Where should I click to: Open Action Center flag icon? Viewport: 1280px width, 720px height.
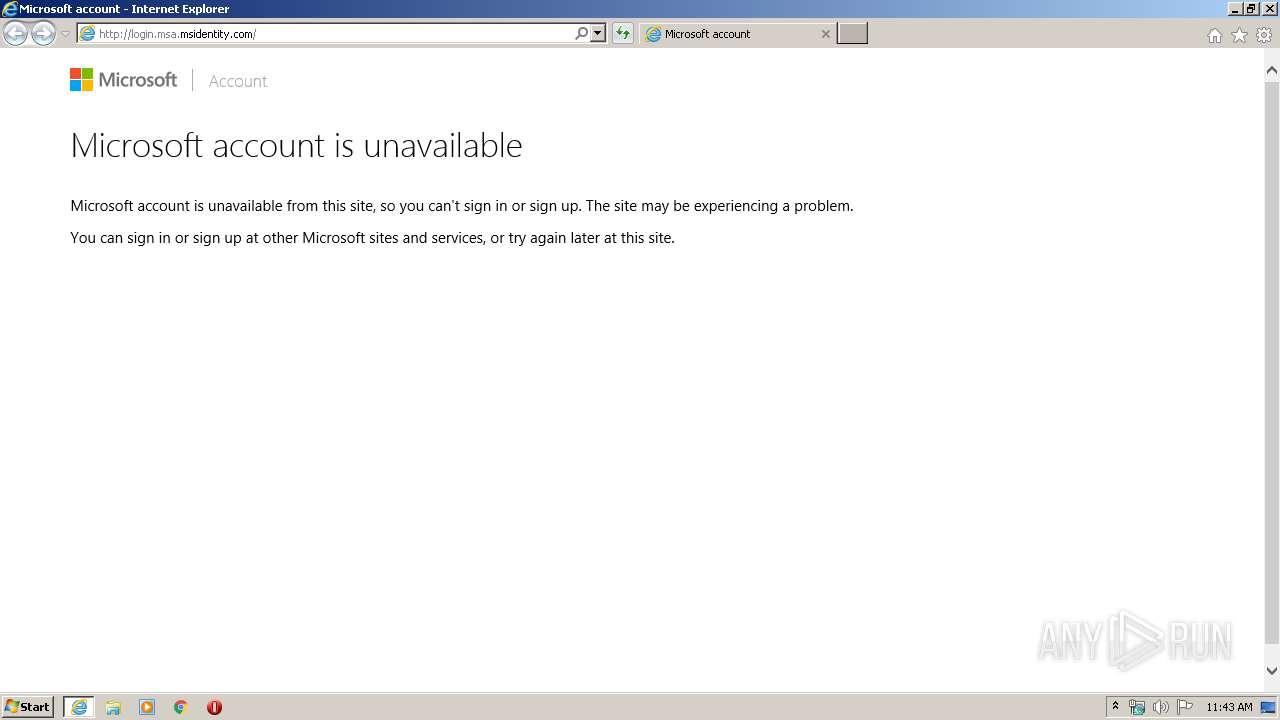(1184, 707)
